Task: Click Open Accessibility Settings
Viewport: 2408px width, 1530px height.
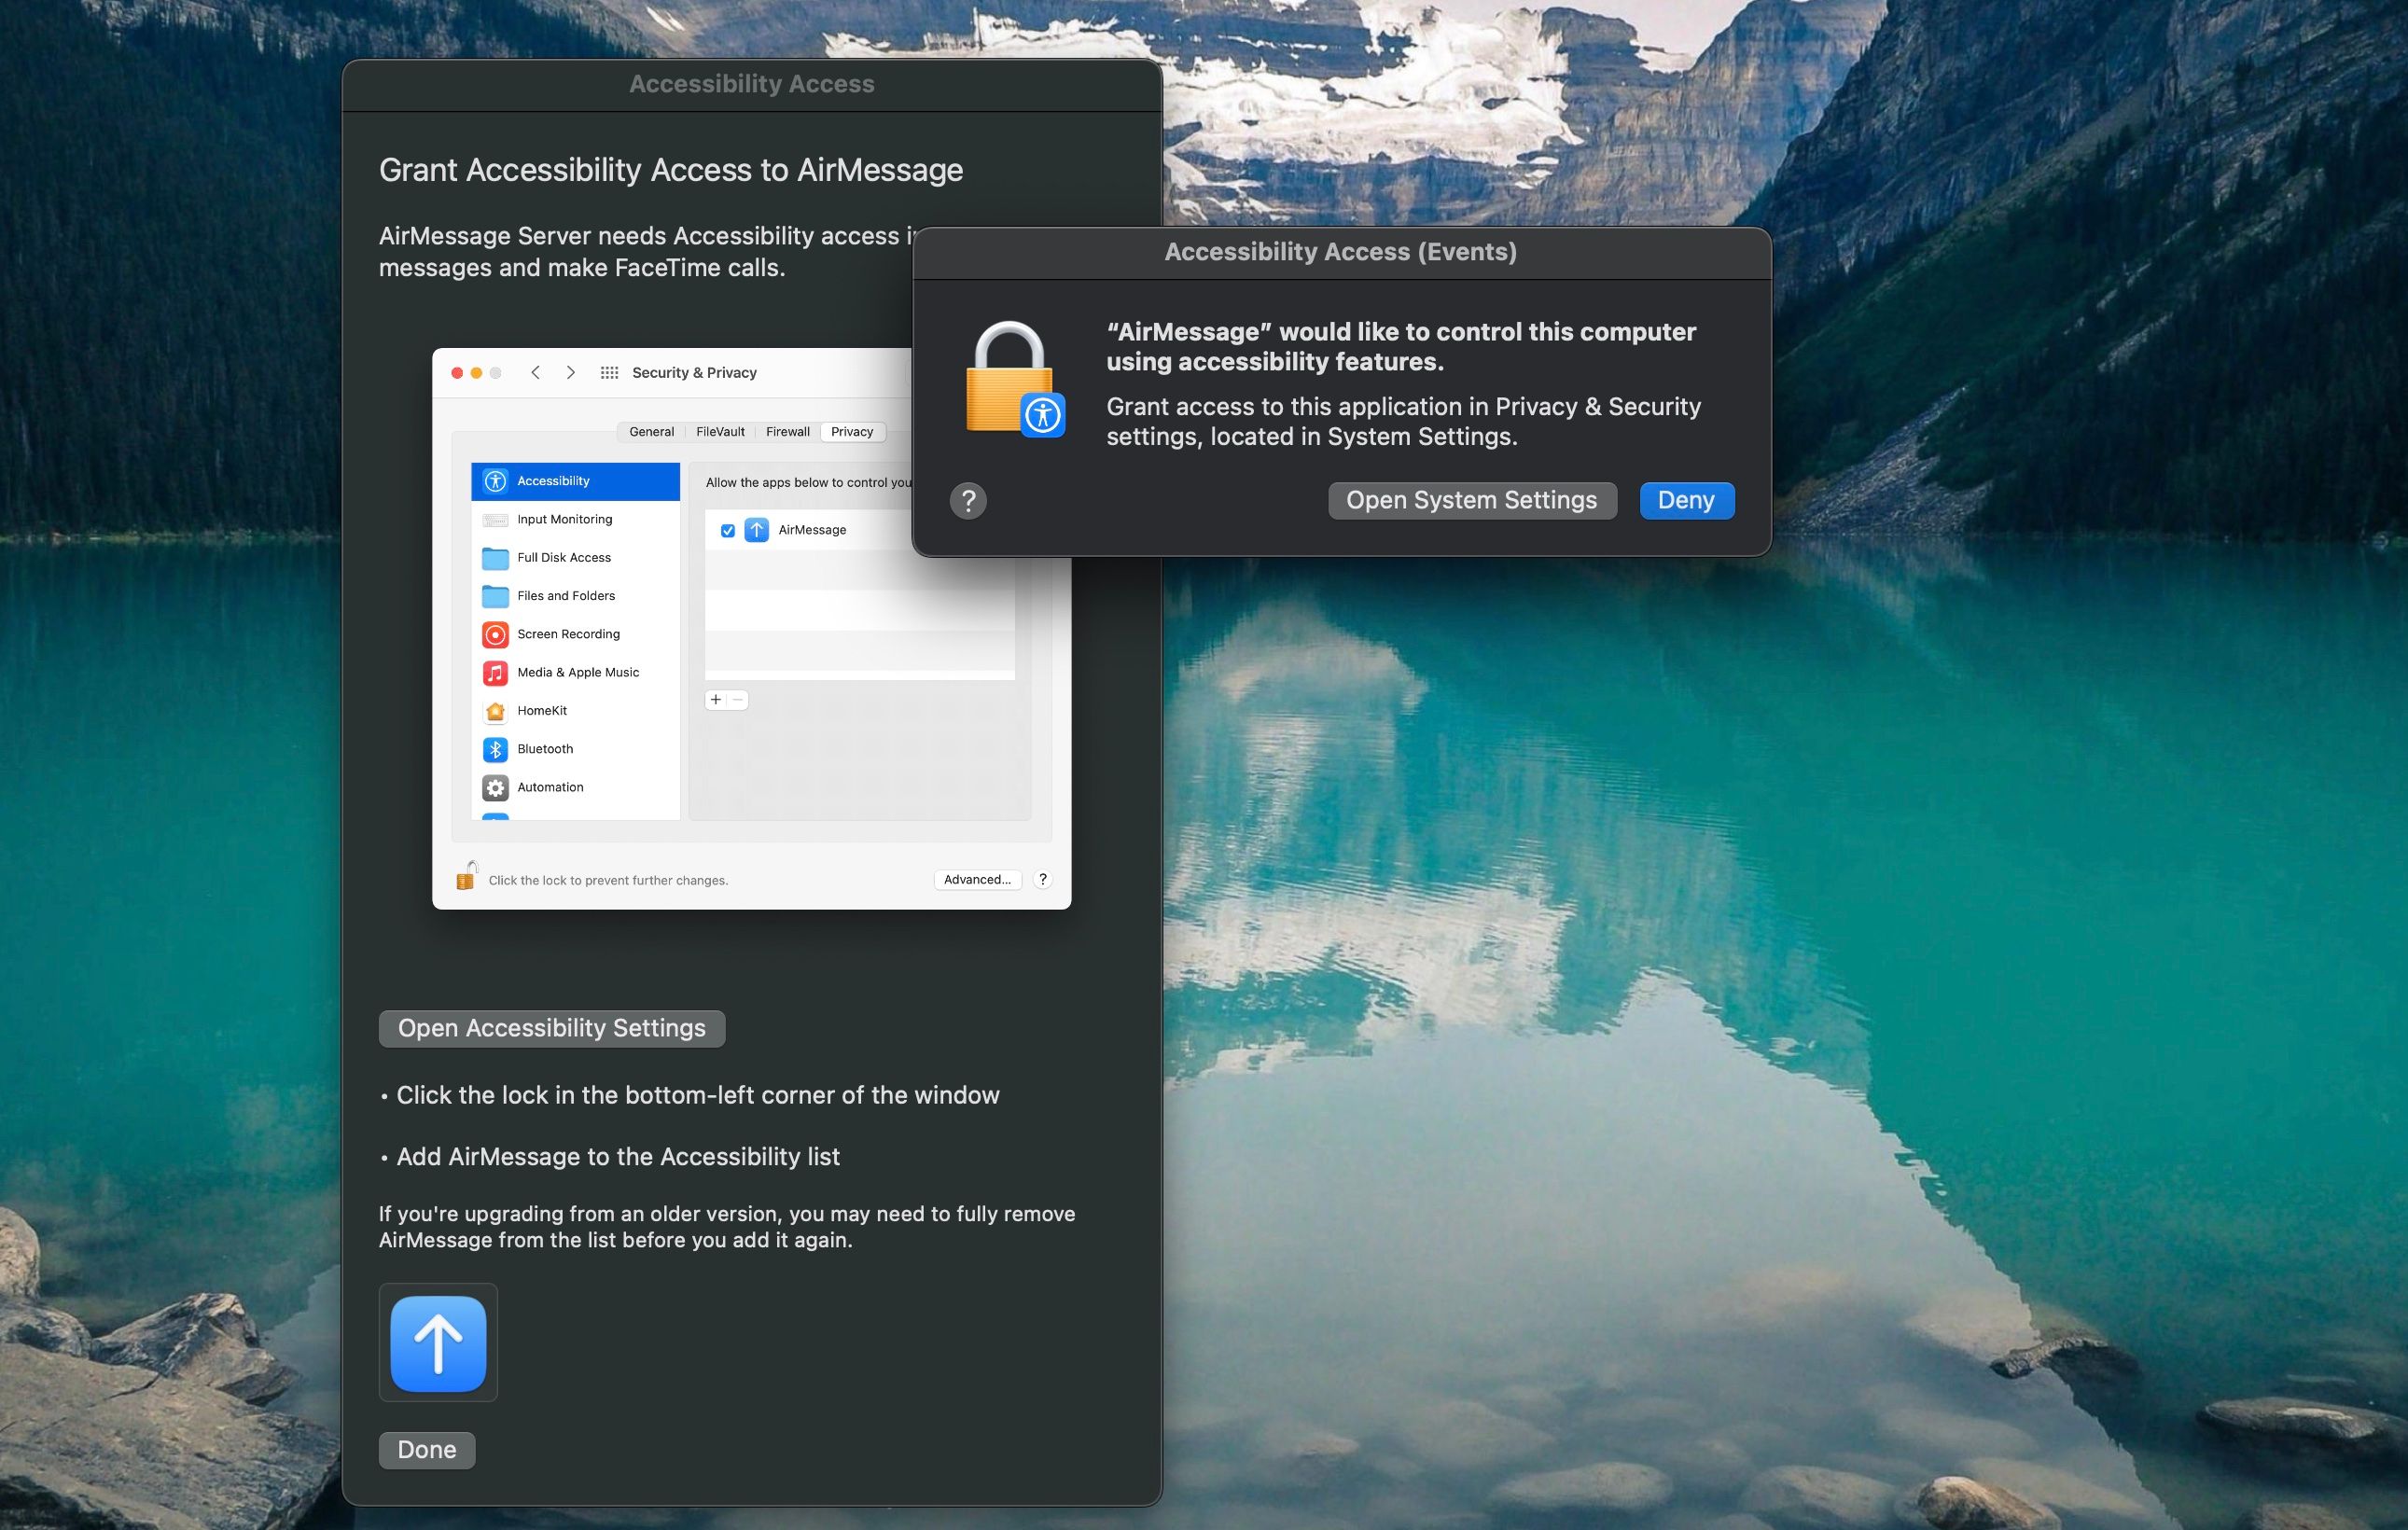Action: click(551, 1028)
